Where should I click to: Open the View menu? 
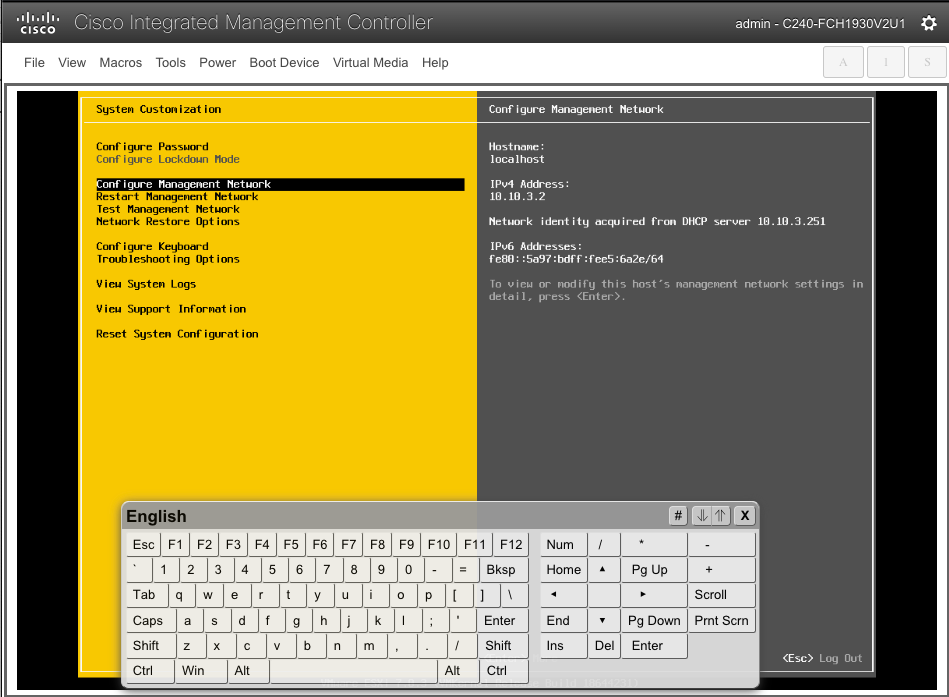click(x=72, y=62)
